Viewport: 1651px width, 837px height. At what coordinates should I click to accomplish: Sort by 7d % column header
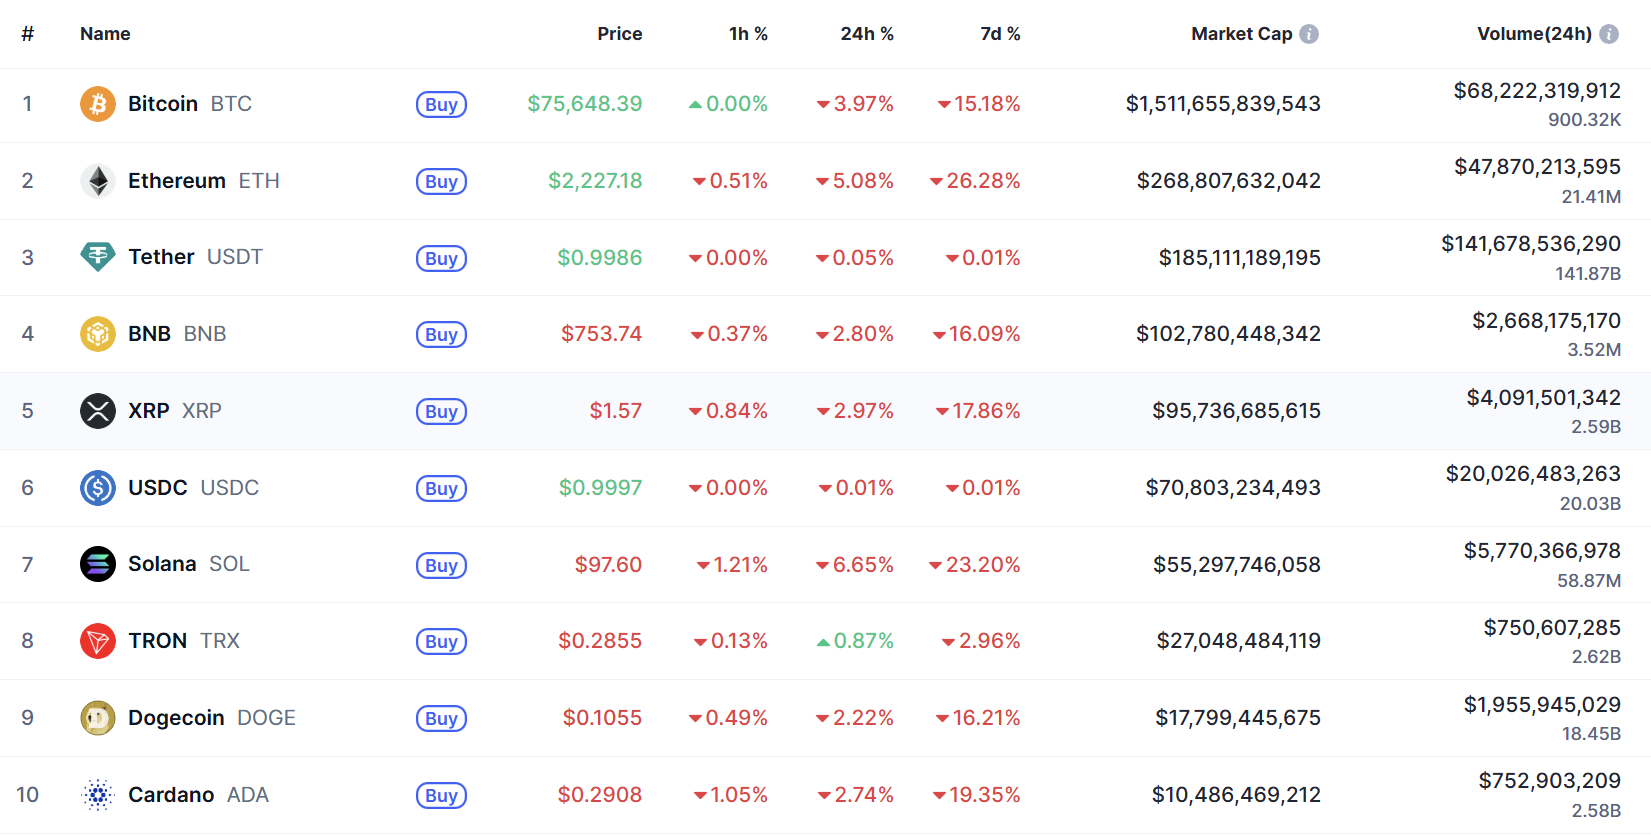tap(999, 34)
